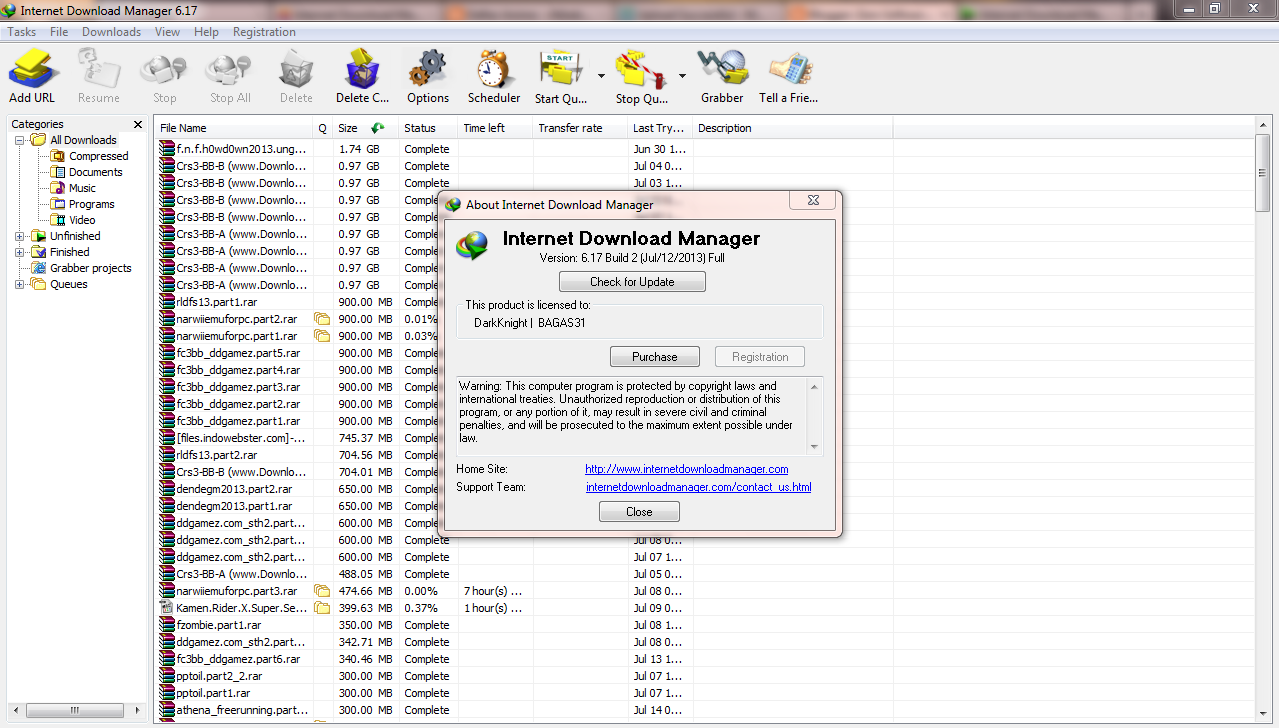Click the Check for Update button
1279x728 pixels.
tap(632, 282)
